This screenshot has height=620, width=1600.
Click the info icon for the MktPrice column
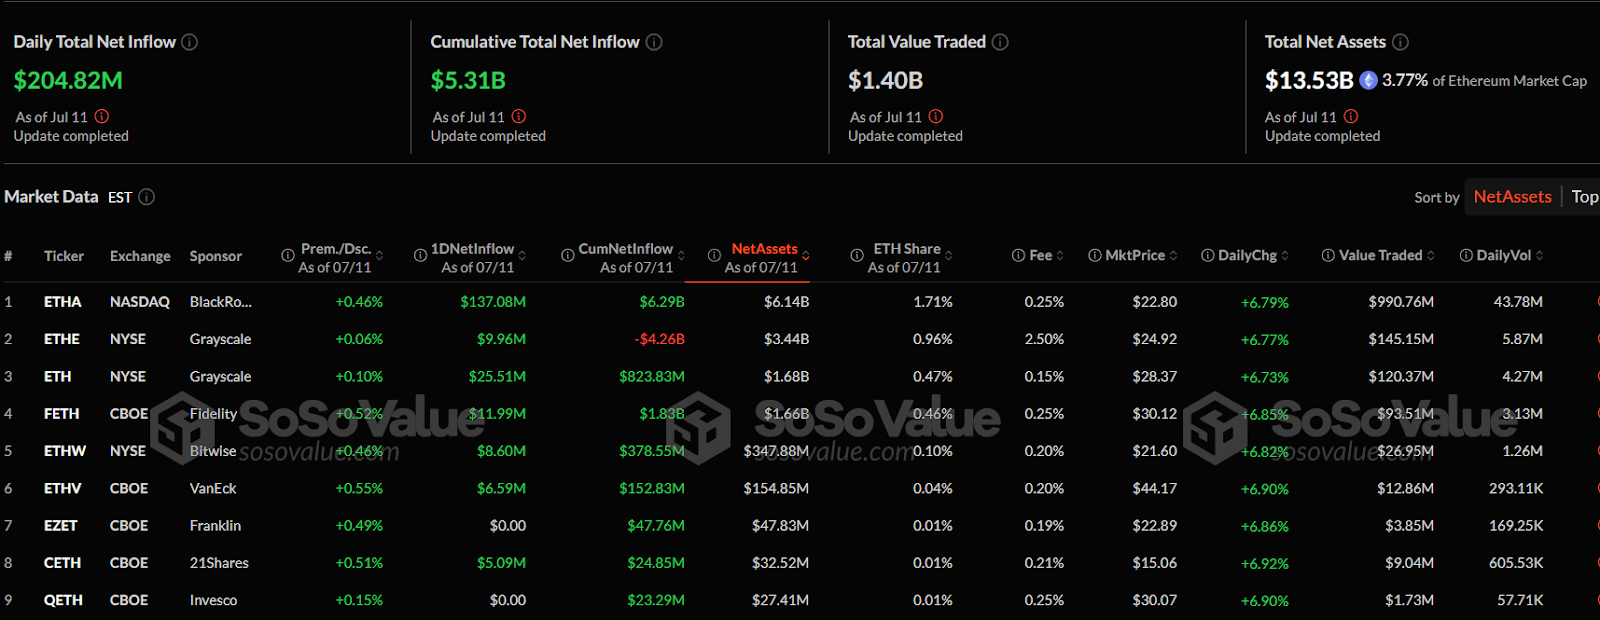[x=1095, y=255]
